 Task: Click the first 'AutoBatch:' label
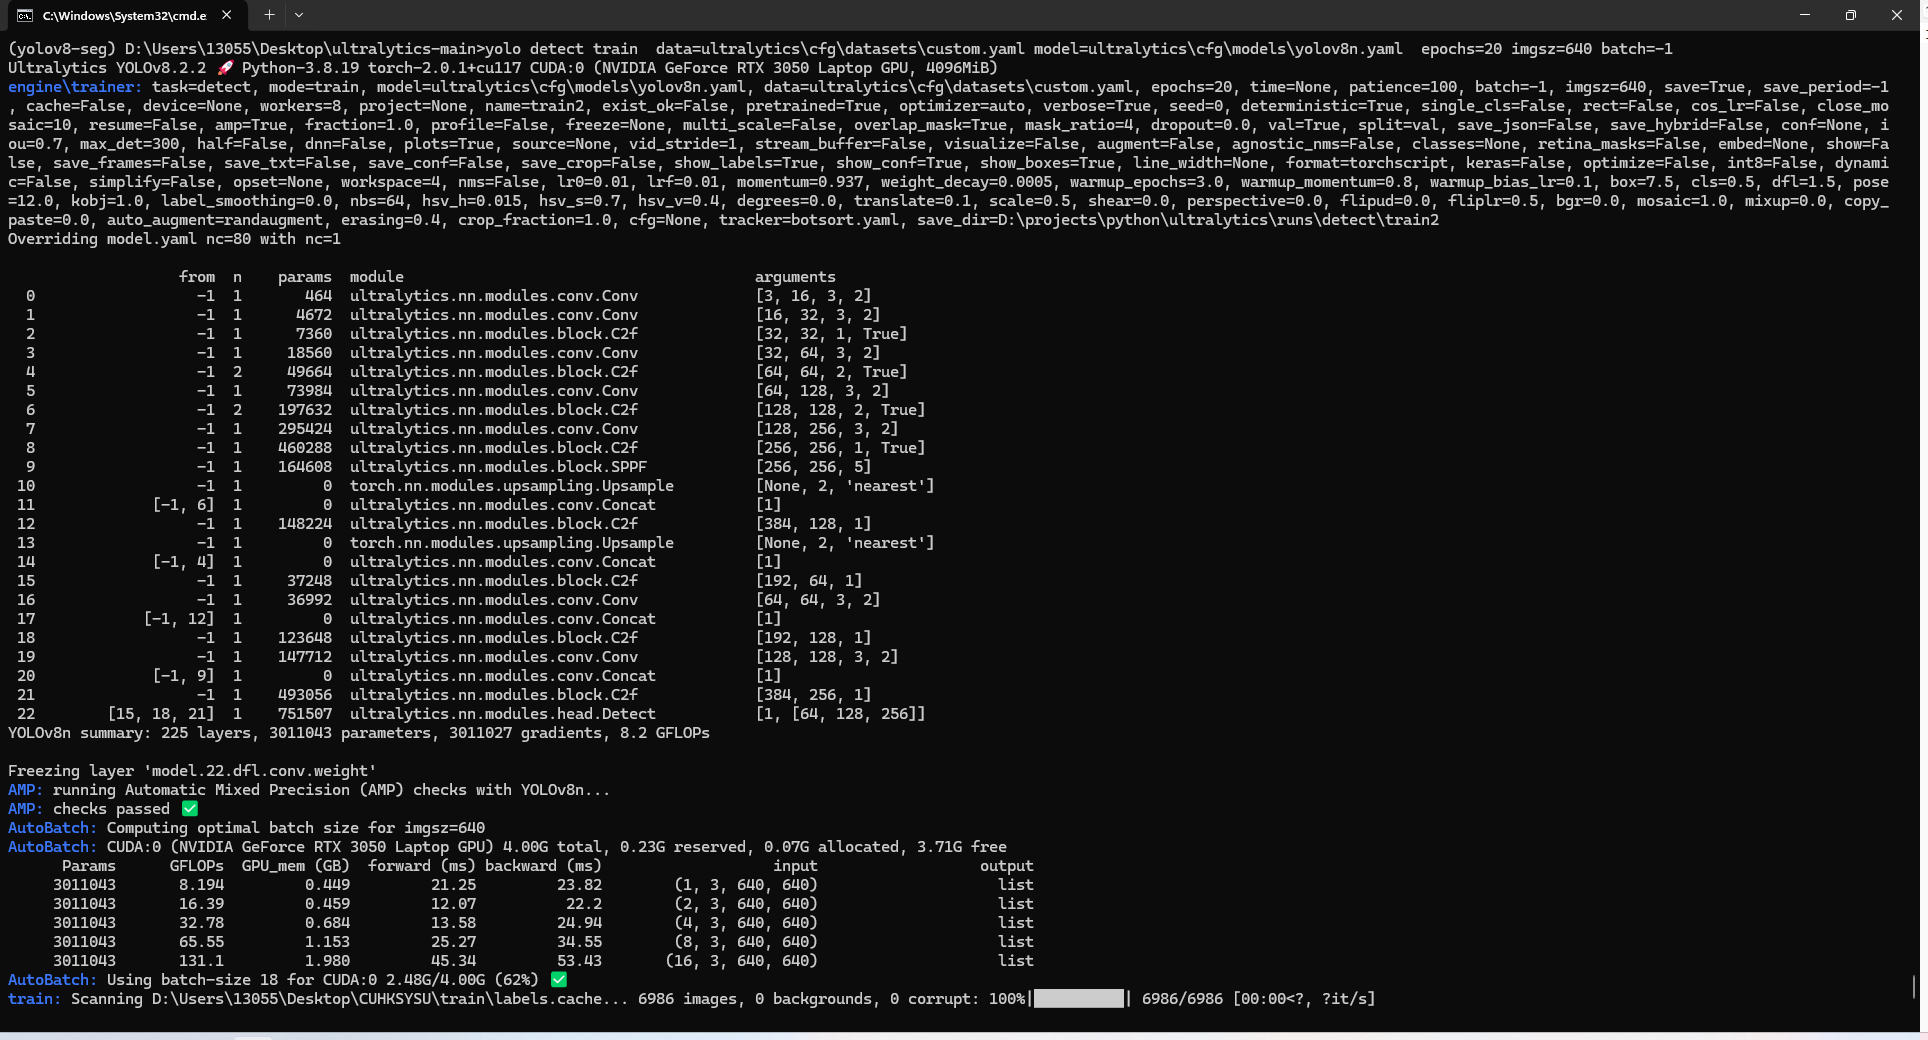[53, 828]
